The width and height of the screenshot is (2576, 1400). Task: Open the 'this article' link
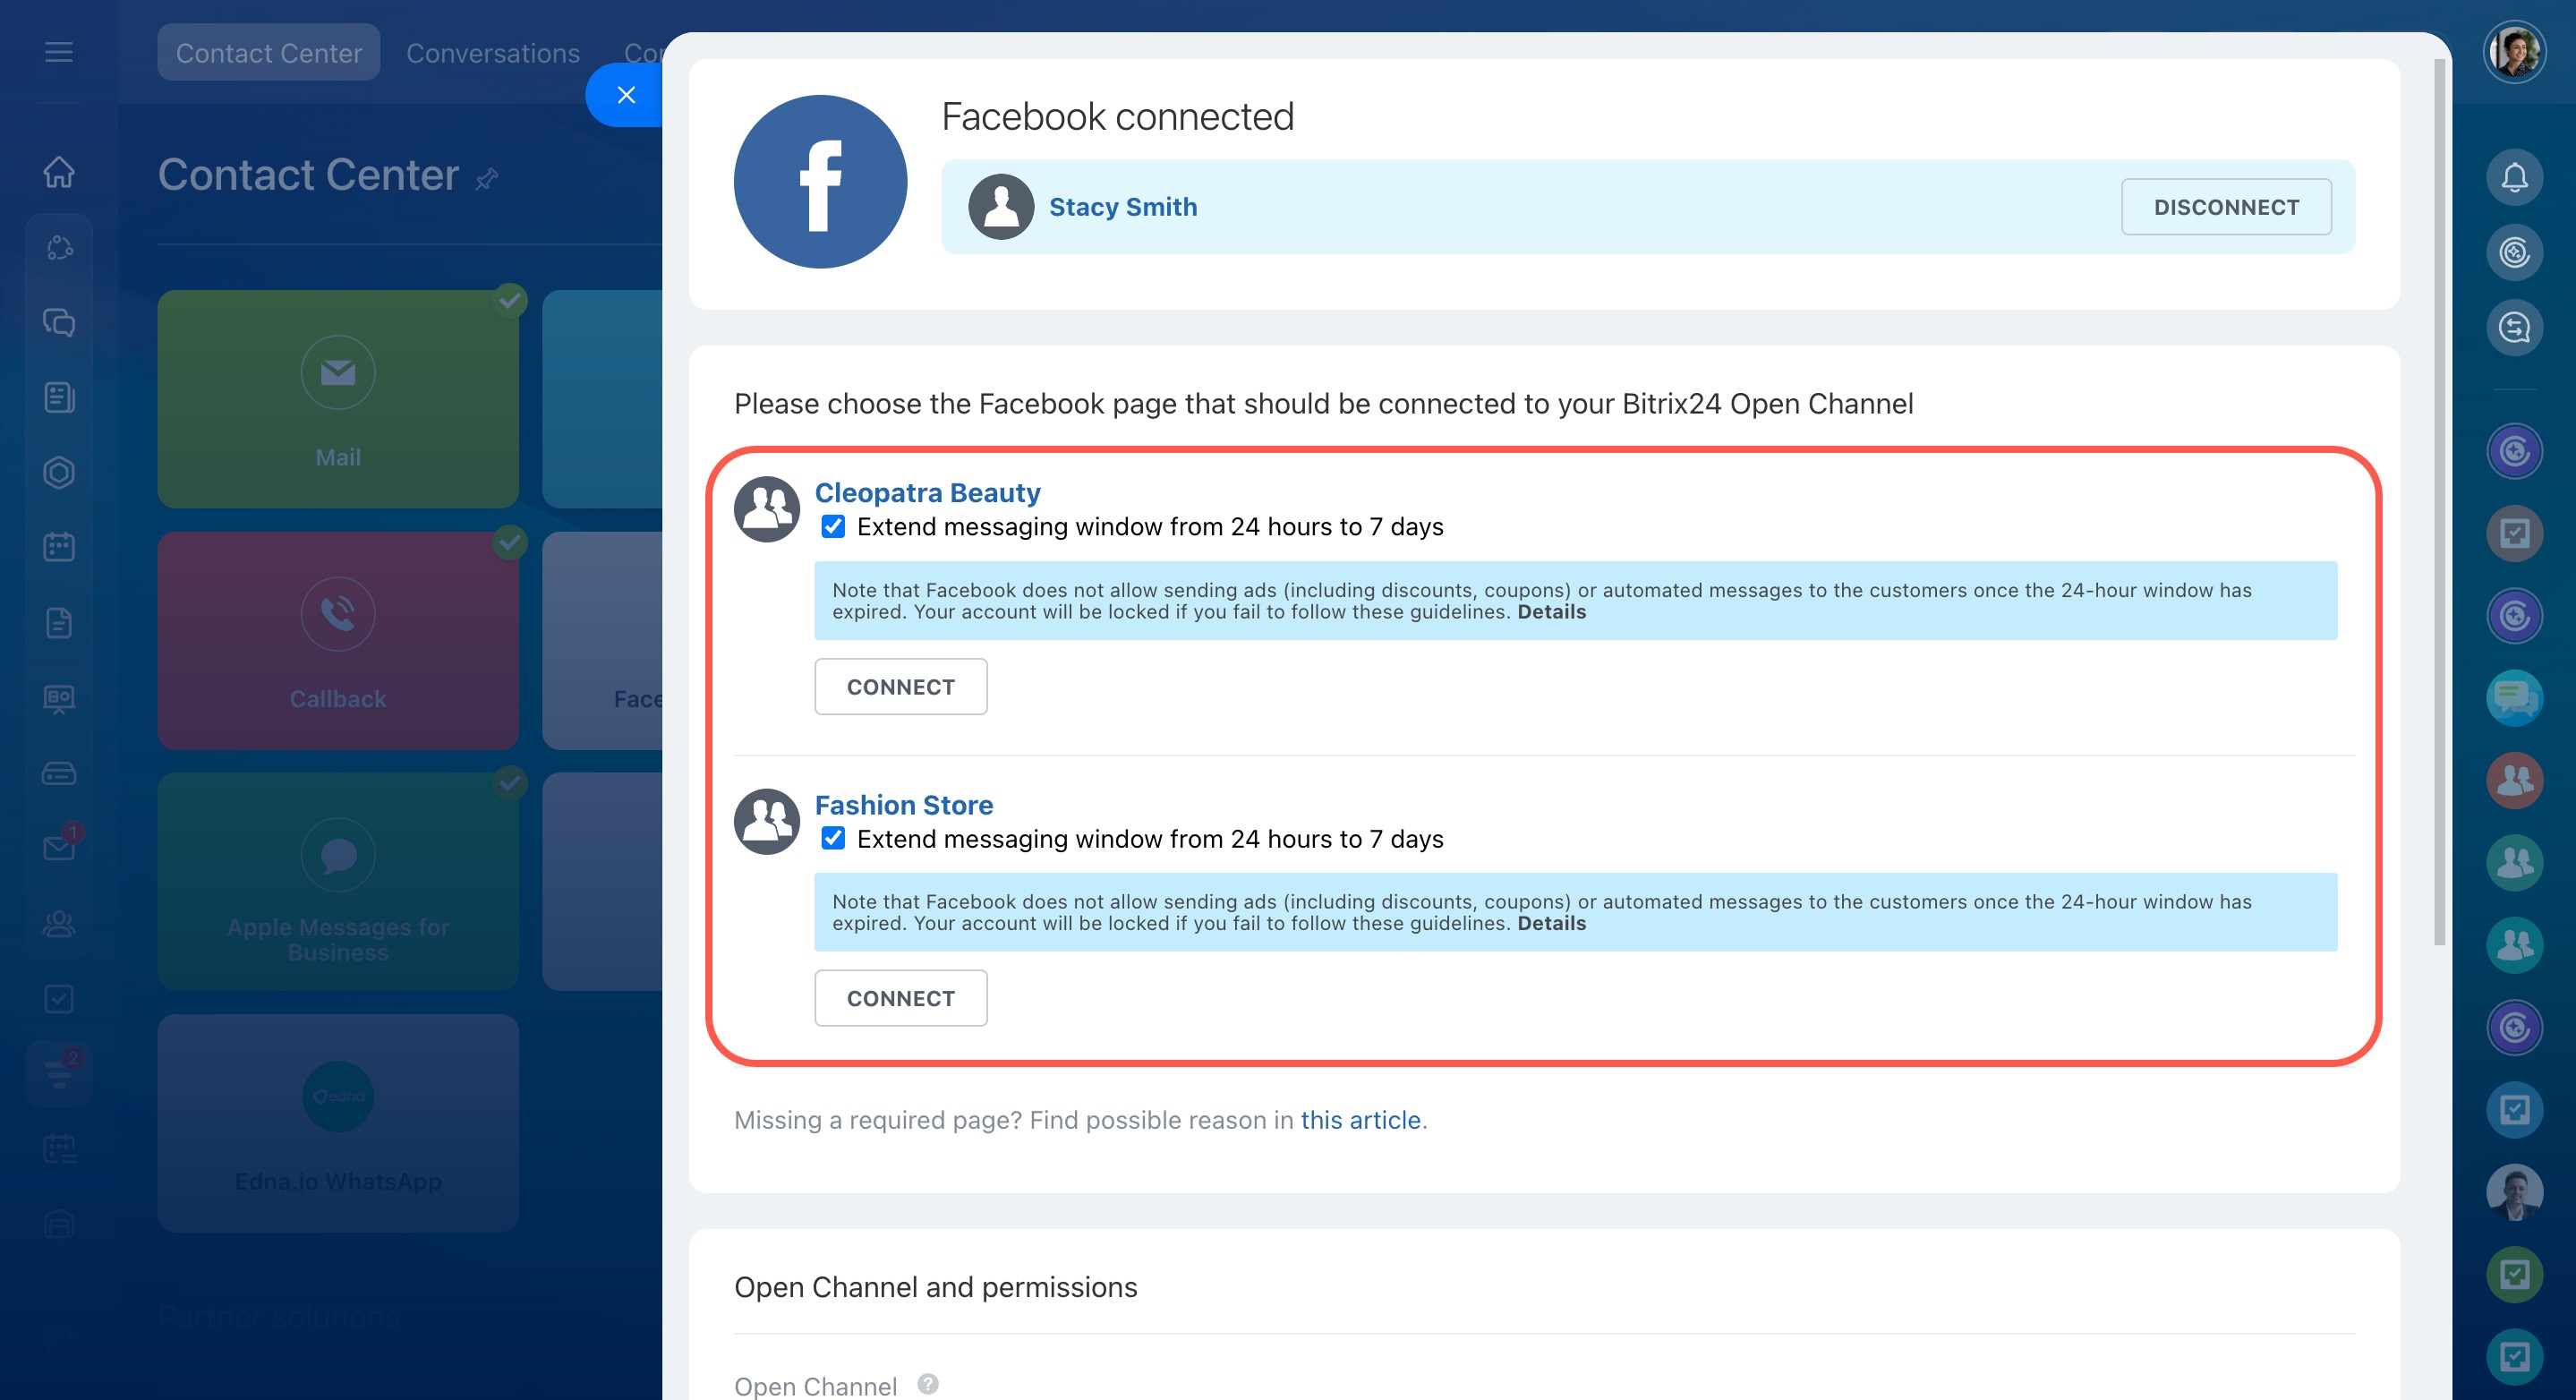click(x=1360, y=1120)
